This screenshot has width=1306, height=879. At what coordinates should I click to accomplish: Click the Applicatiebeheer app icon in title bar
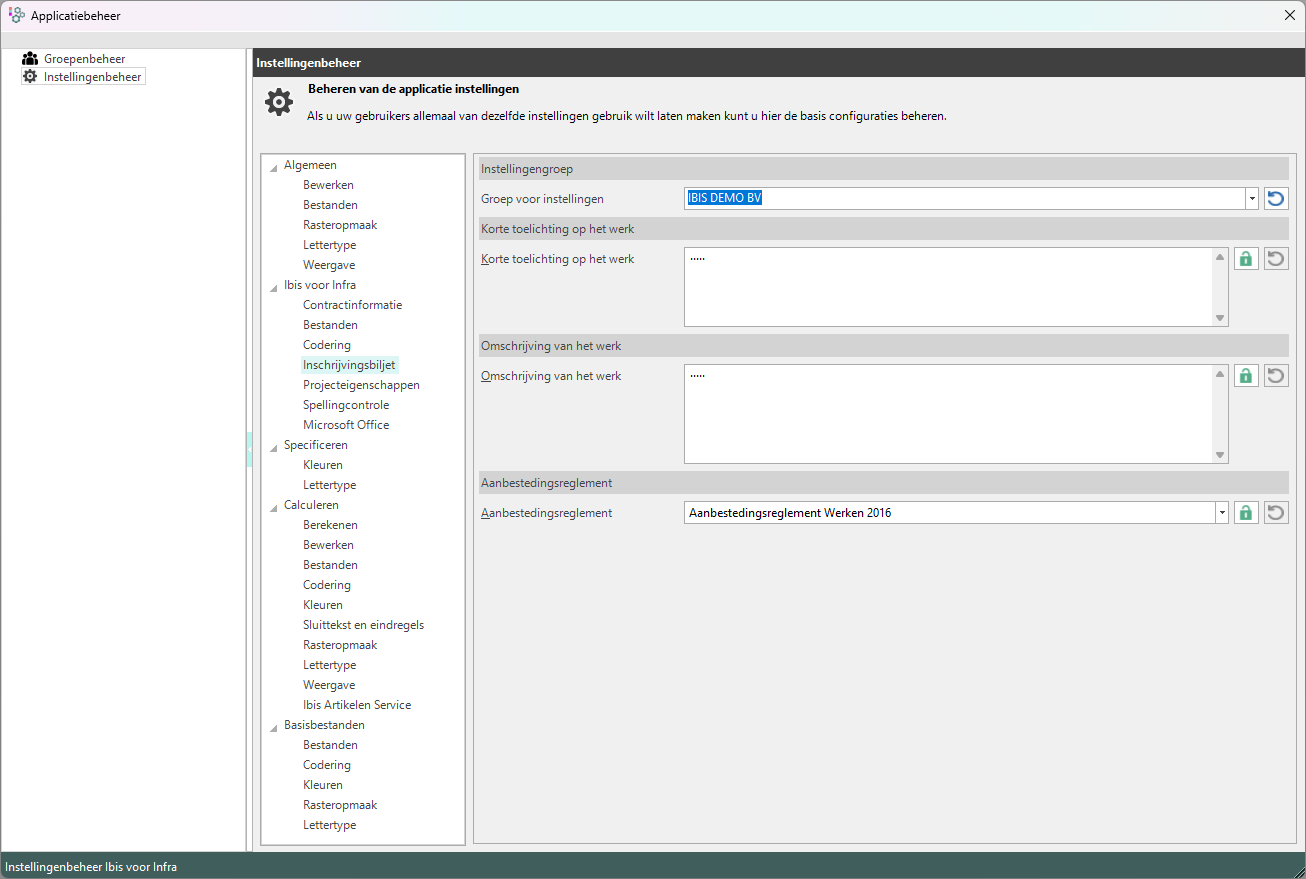point(16,15)
